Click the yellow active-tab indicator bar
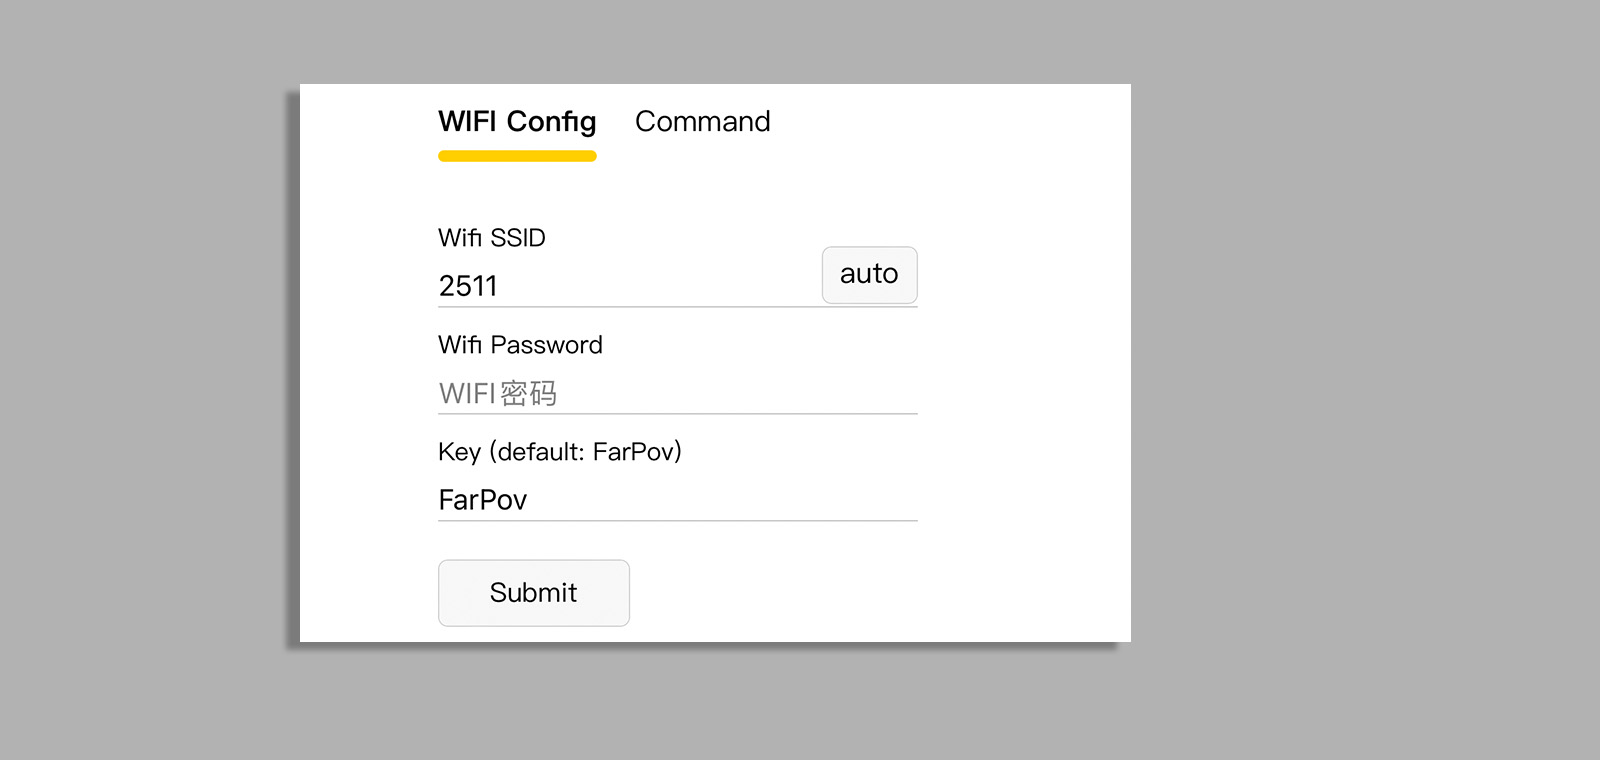Viewport: 1600px width, 760px height. coord(517,156)
